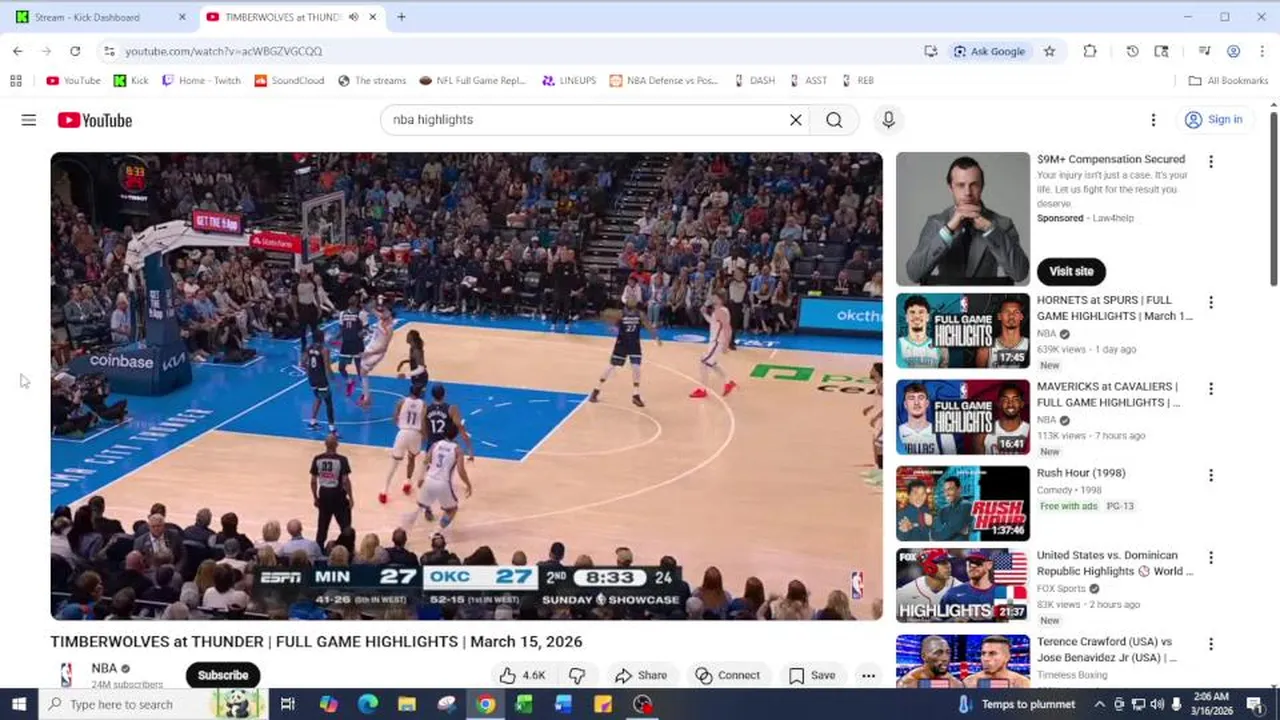Sign in to YouTube
1280x720 pixels.
(x=1213, y=120)
